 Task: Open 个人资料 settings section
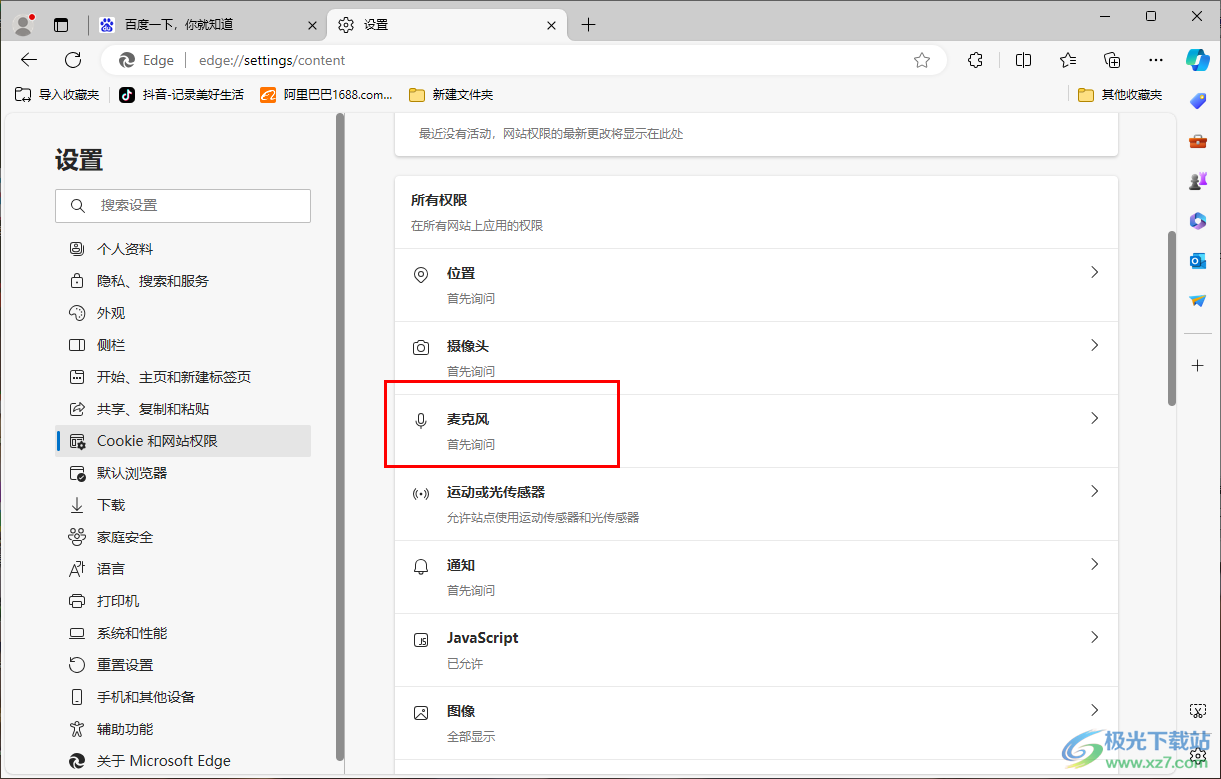point(183,249)
